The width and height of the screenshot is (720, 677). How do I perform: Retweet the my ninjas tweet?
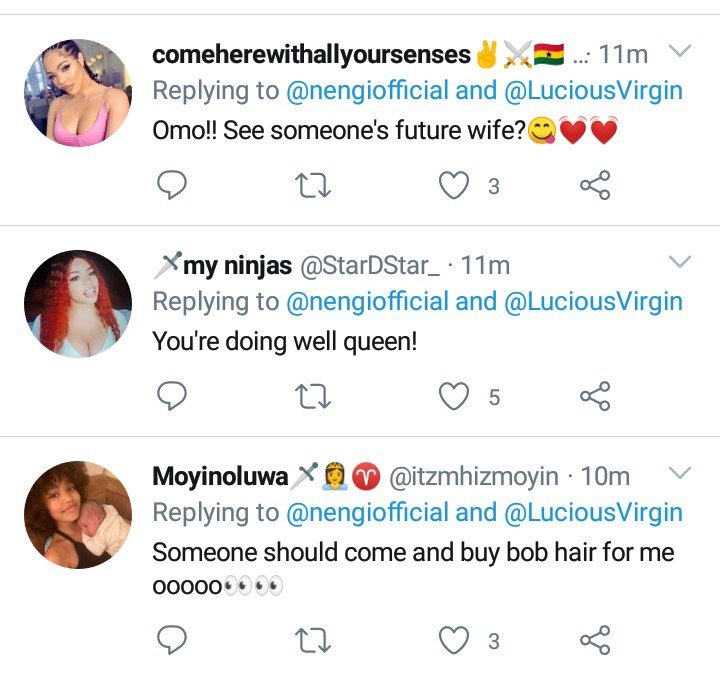coord(314,397)
